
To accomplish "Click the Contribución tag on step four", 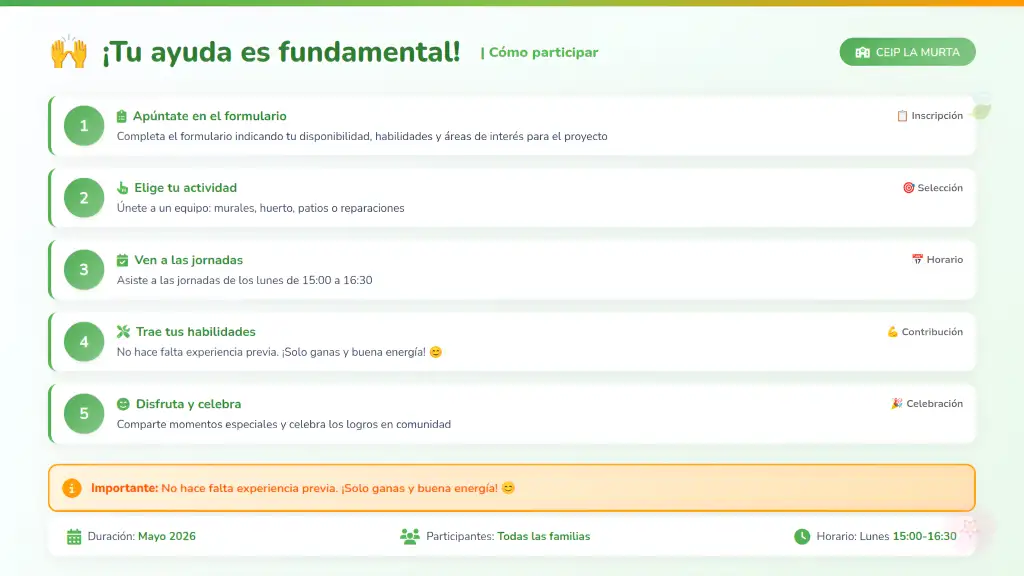I will pos(924,332).
